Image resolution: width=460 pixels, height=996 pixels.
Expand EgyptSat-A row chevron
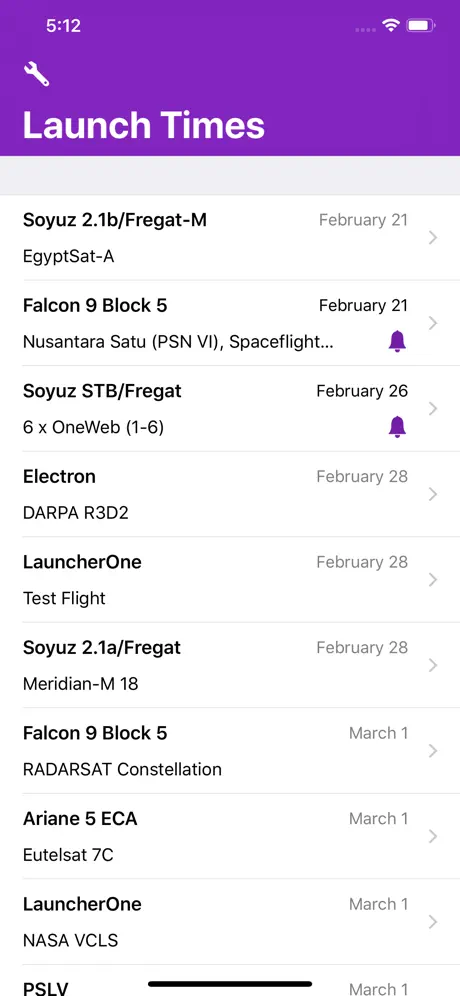(433, 238)
